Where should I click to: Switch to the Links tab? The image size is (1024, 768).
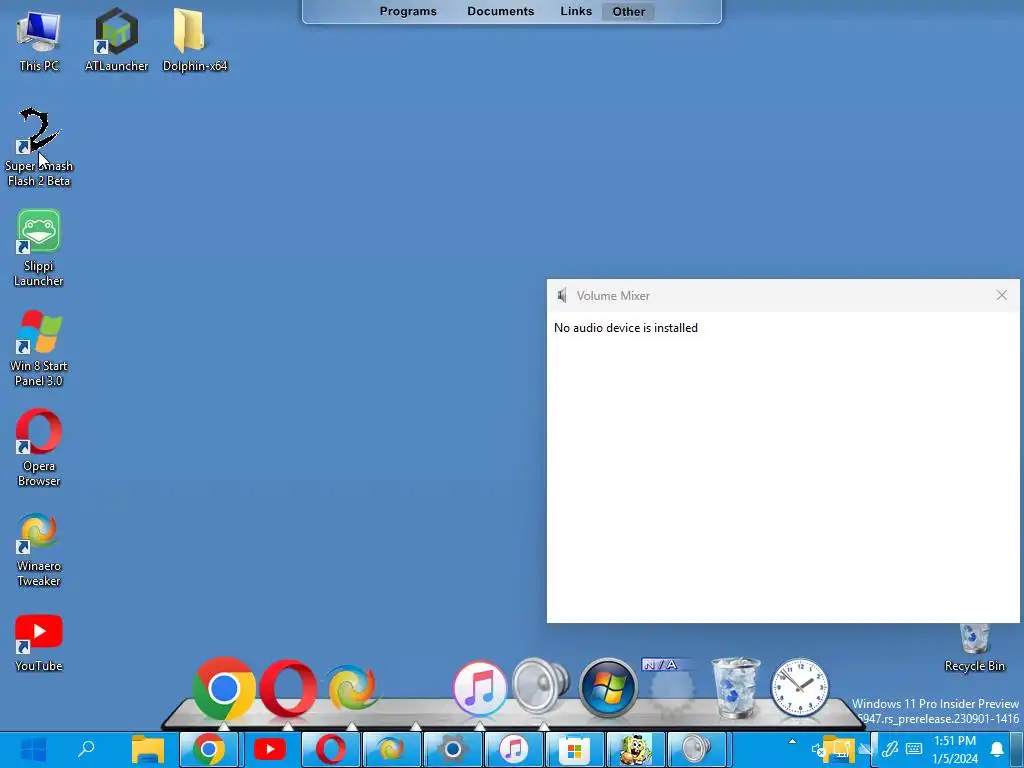[x=576, y=11]
